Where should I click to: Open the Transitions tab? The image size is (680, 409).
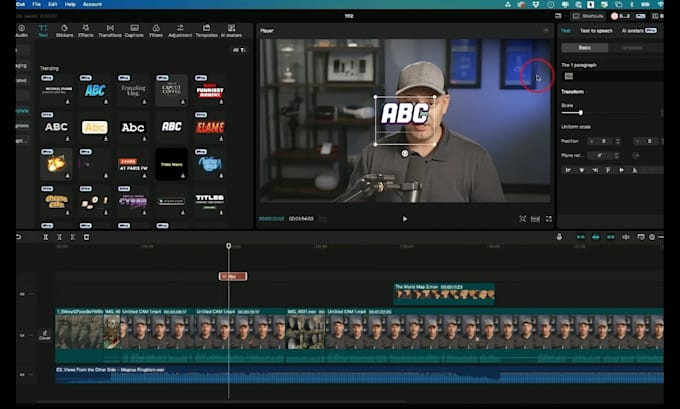[x=110, y=31]
